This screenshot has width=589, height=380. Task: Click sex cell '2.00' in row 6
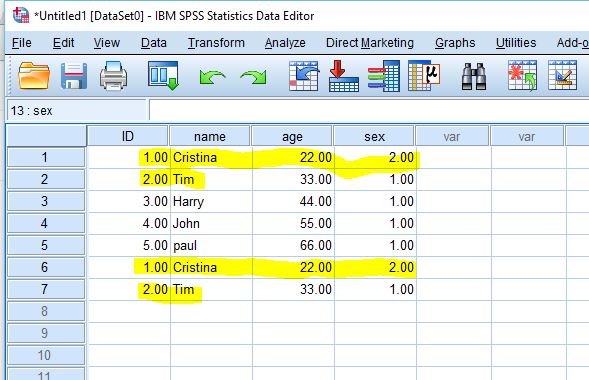375,267
